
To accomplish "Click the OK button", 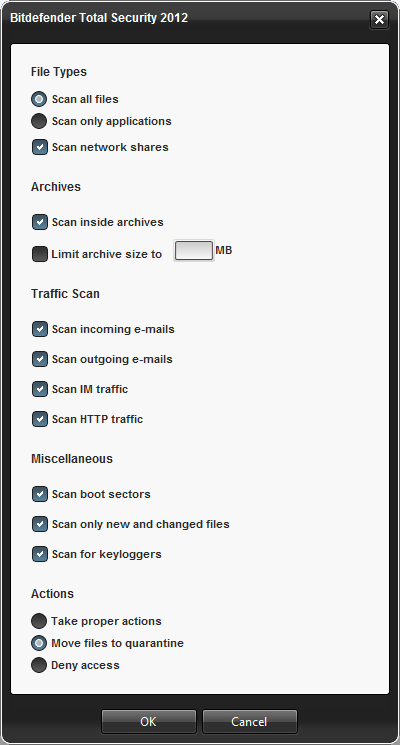I will [149, 722].
